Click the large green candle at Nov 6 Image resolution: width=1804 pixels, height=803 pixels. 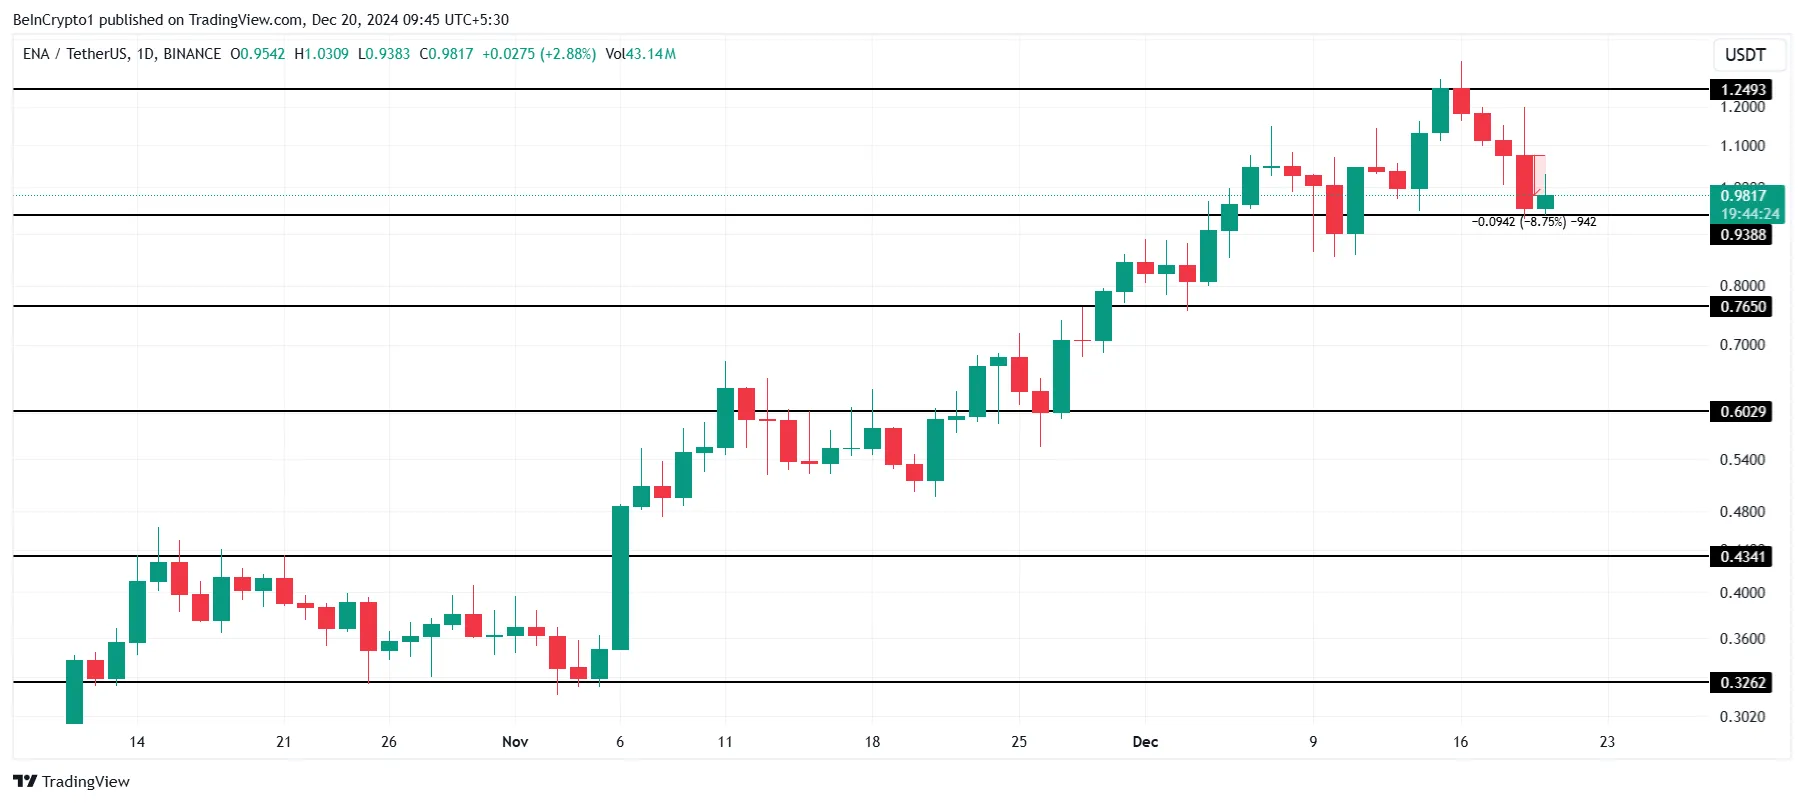click(620, 578)
